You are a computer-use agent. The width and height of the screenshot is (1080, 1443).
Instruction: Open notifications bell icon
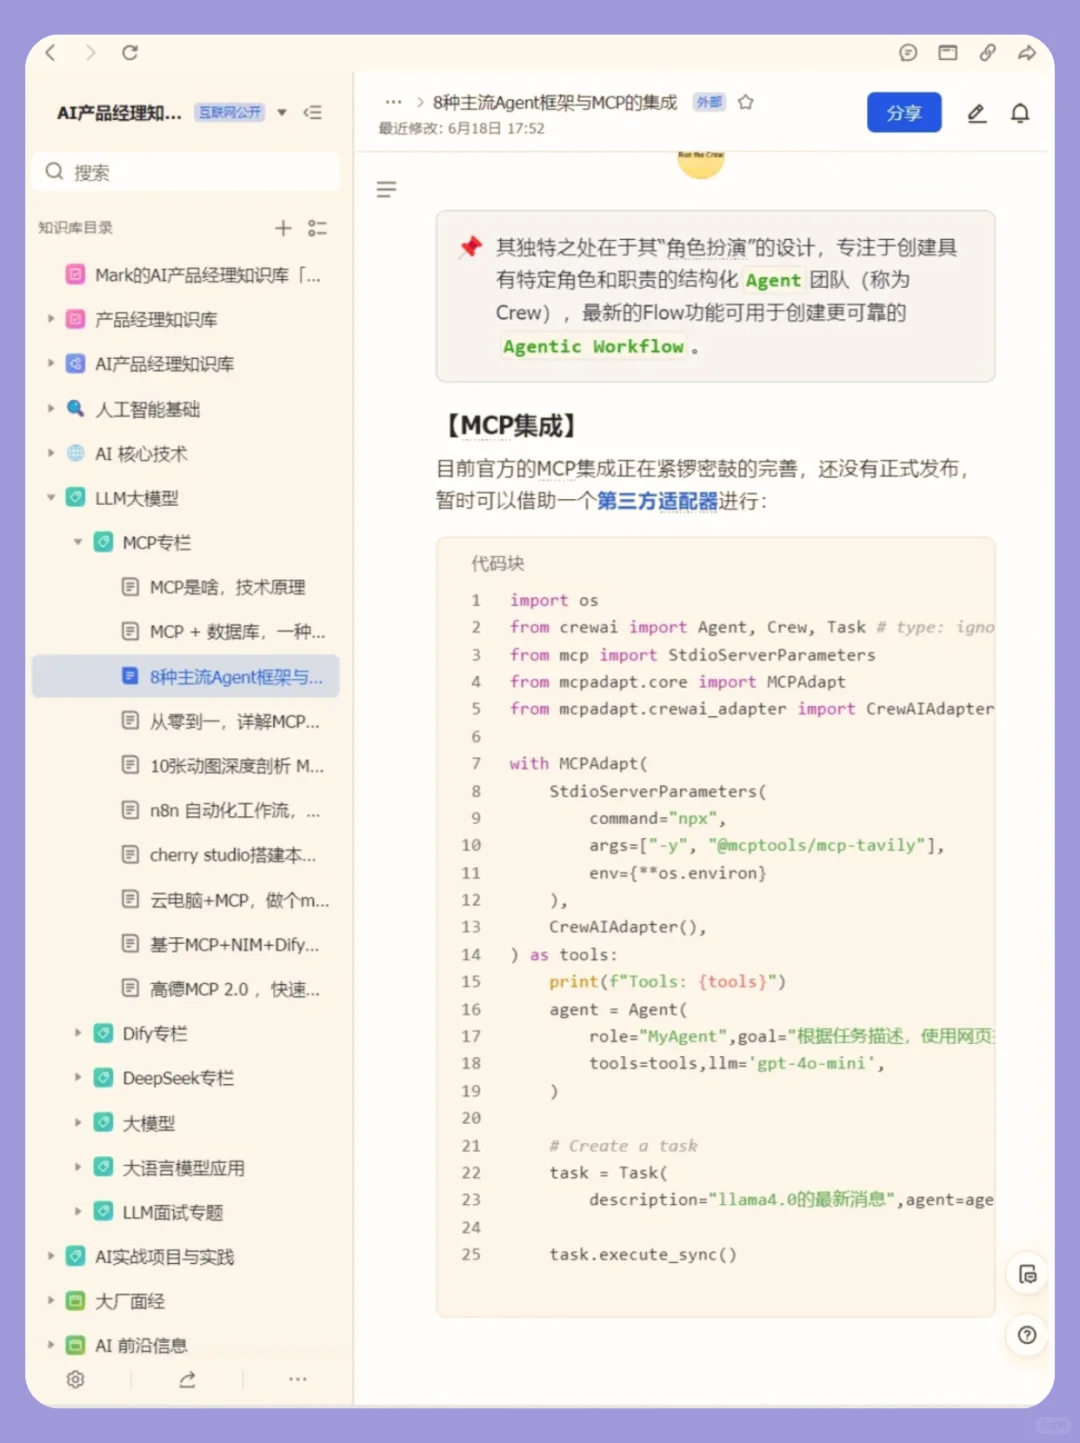1020,113
